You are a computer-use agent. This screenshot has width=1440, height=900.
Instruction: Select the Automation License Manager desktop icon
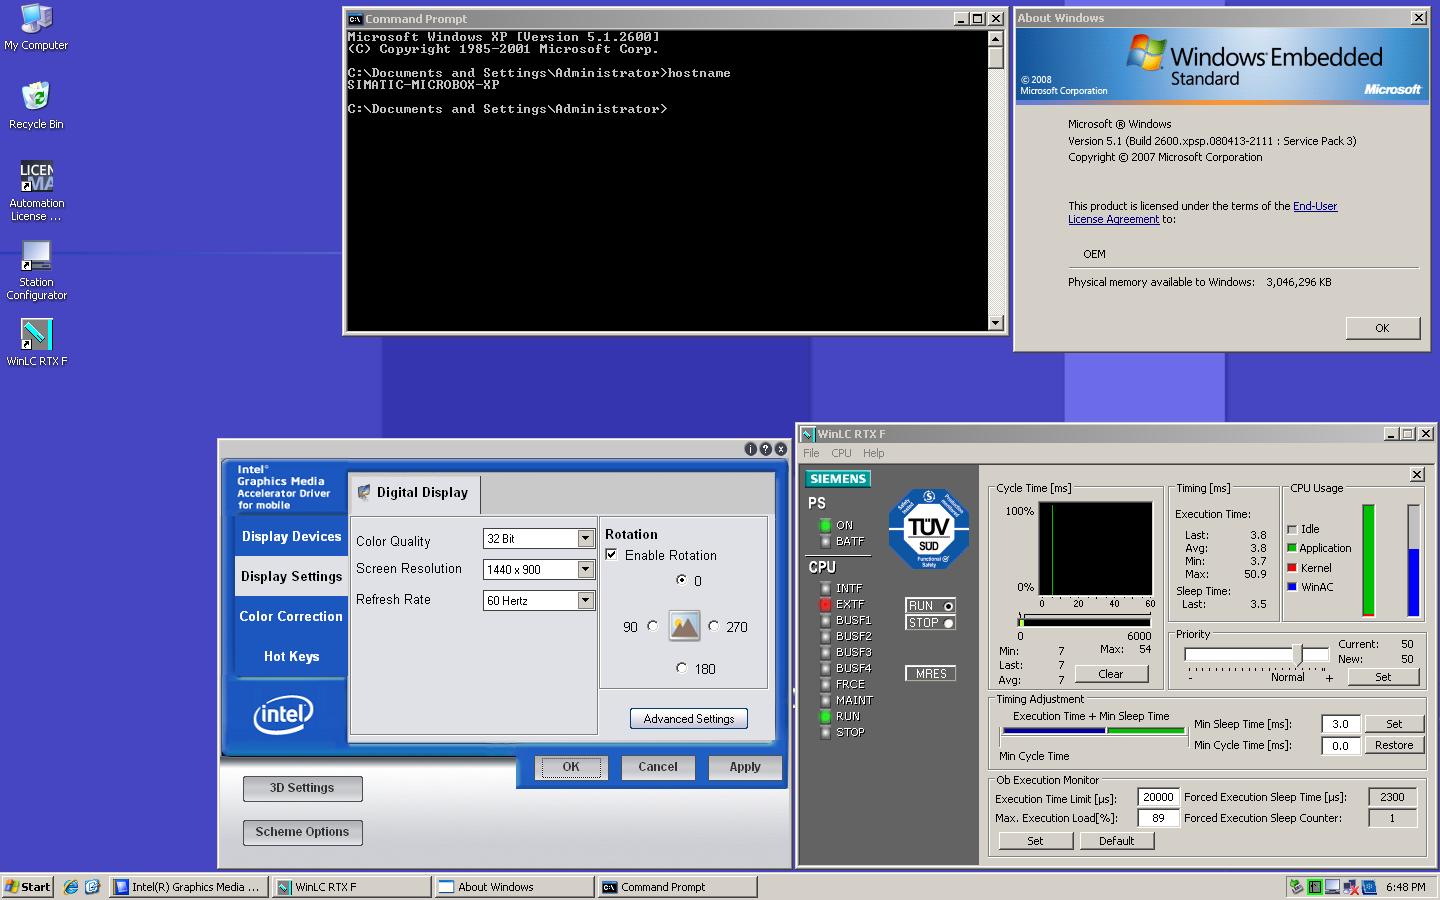click(x=36, y=190)
